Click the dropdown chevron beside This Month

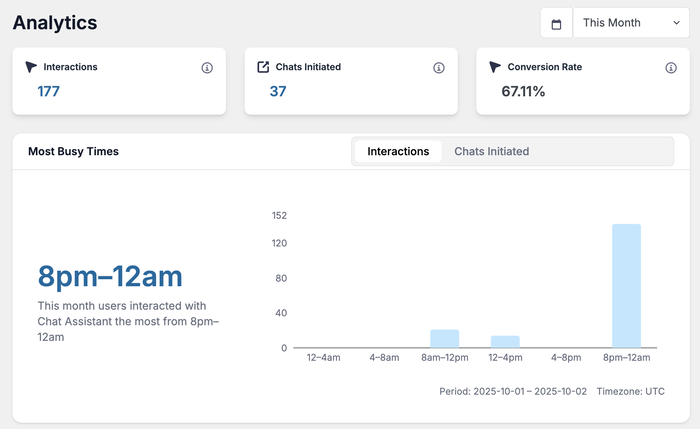click(x=676, y=23)
